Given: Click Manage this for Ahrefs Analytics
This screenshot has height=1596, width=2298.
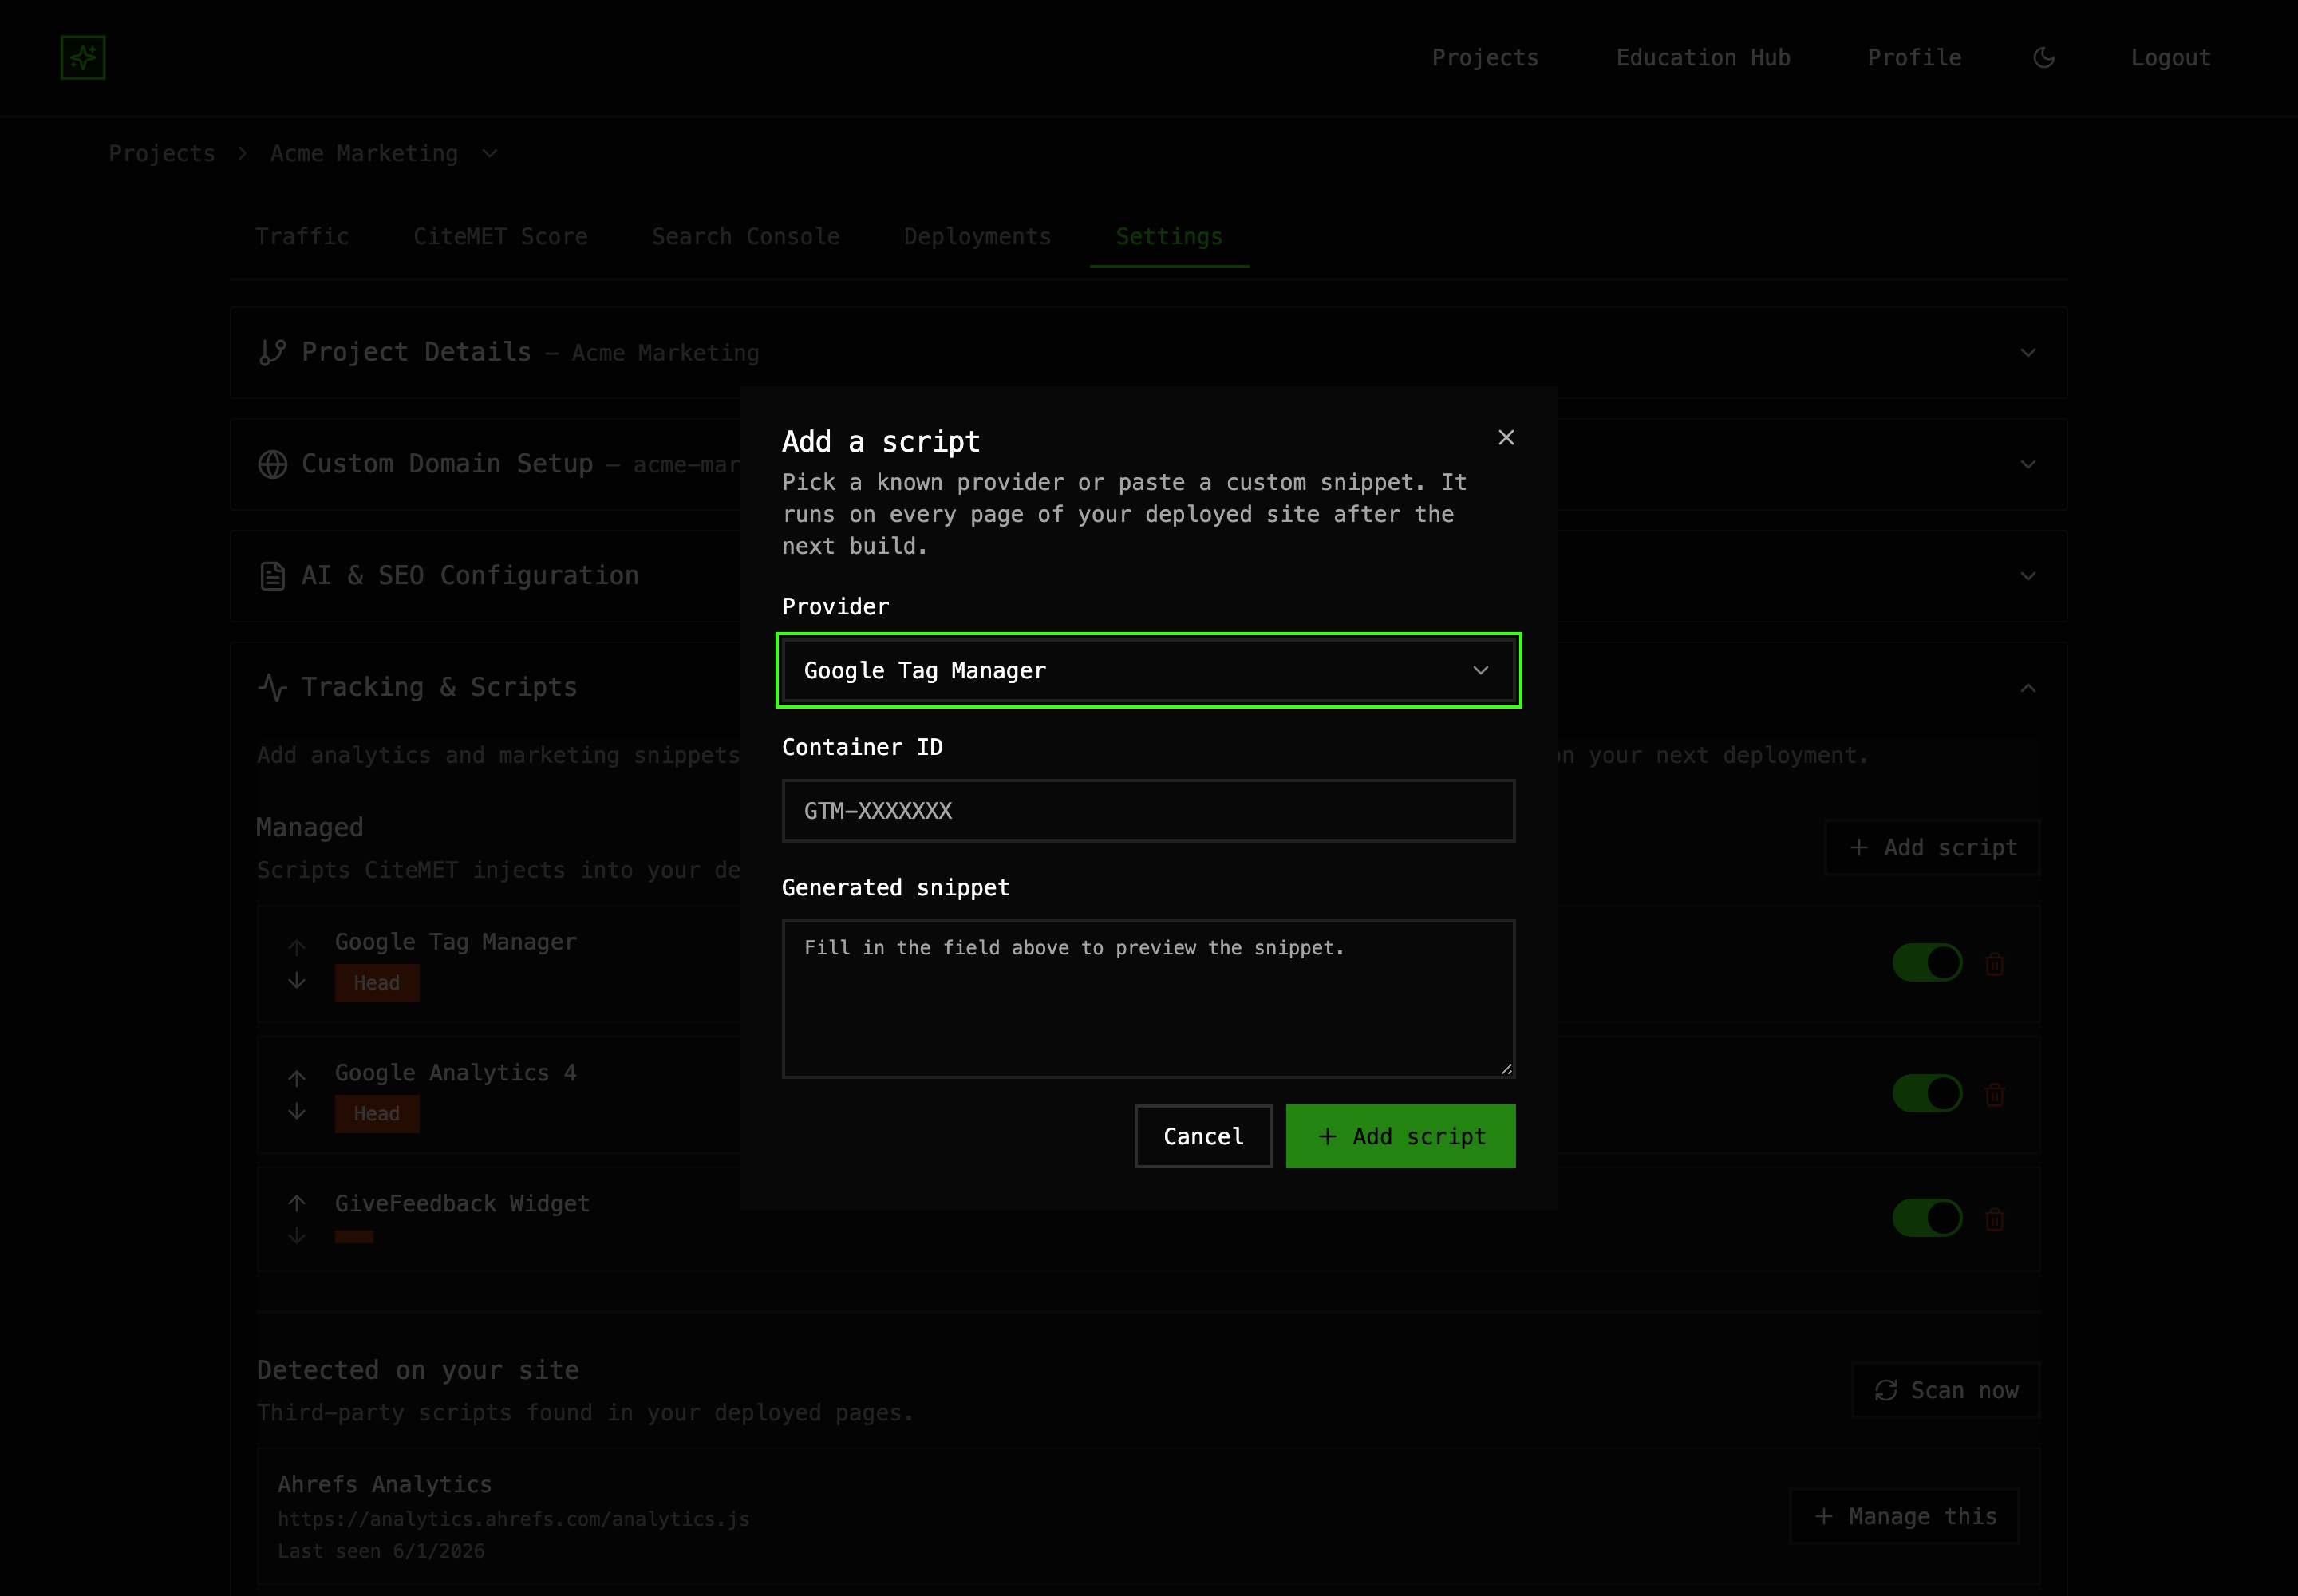Looking at the screenshot, I should coord(1904,1517).
